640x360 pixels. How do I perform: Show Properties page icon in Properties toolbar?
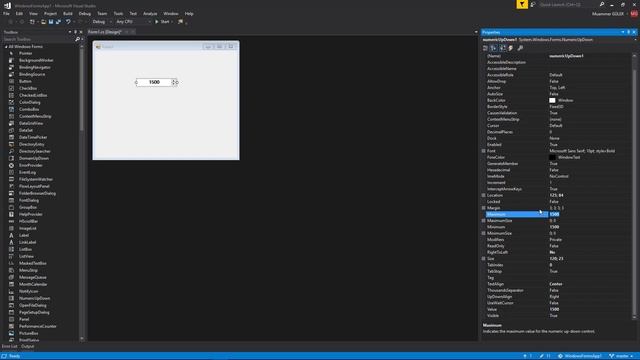502,48
